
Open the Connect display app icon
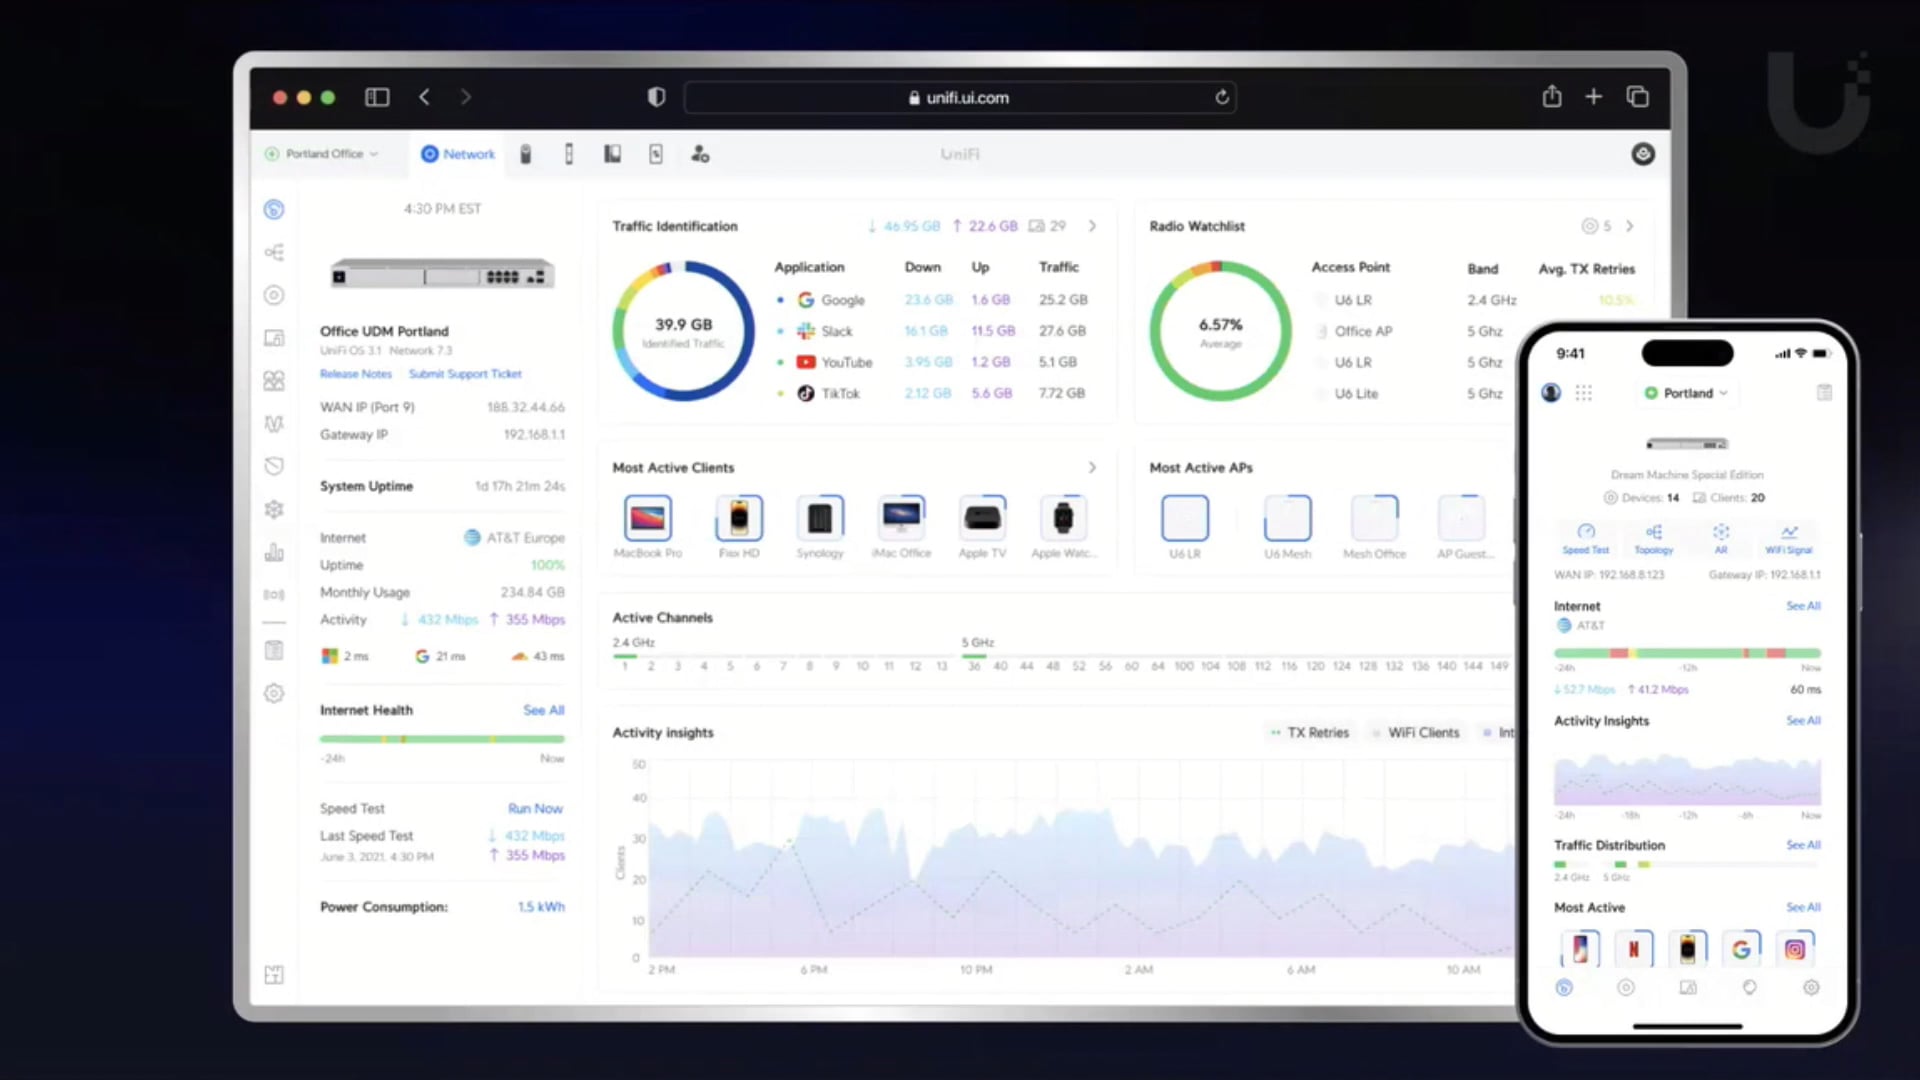click(656, 154)
